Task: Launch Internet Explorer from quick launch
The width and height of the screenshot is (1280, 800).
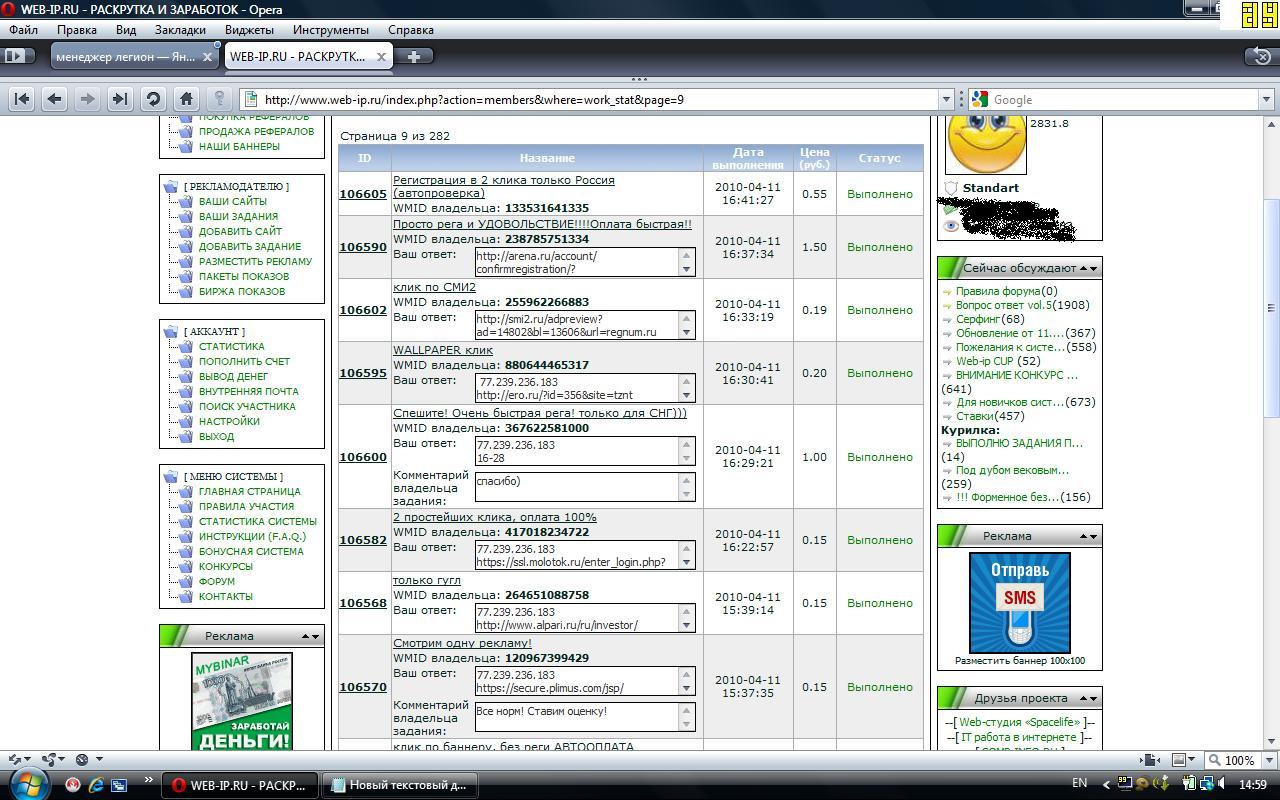Action: (96, 785)
